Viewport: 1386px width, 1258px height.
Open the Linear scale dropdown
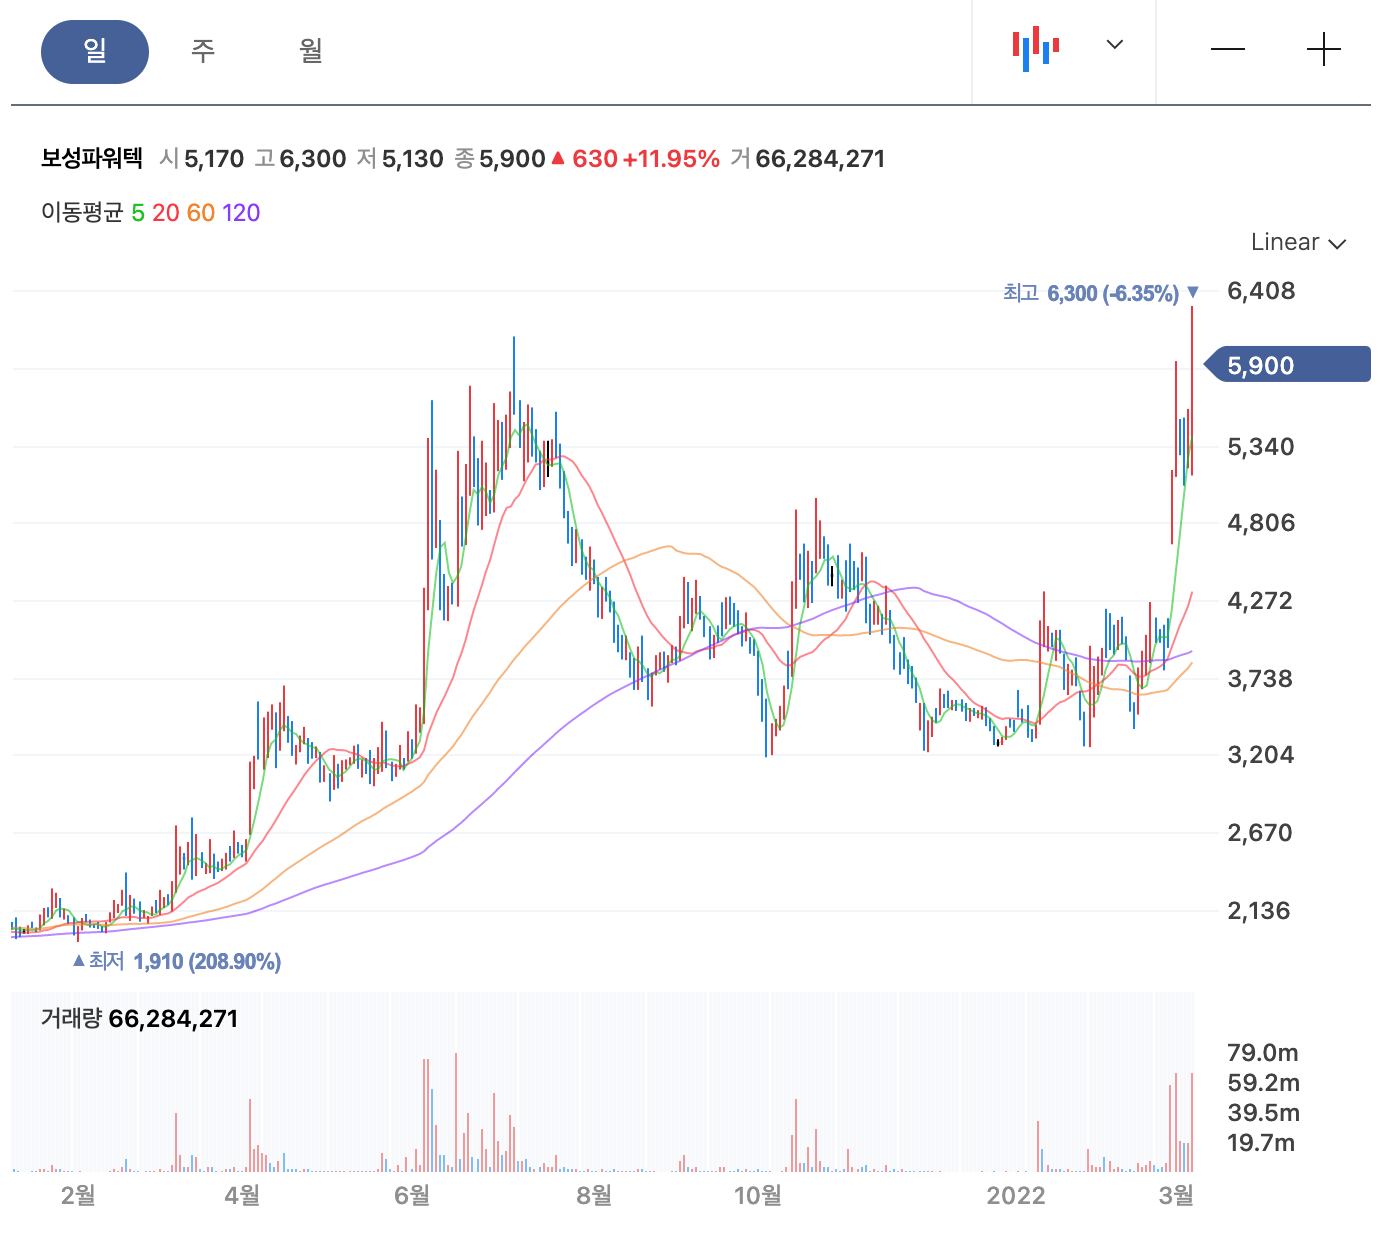(x=1298, y=242)
